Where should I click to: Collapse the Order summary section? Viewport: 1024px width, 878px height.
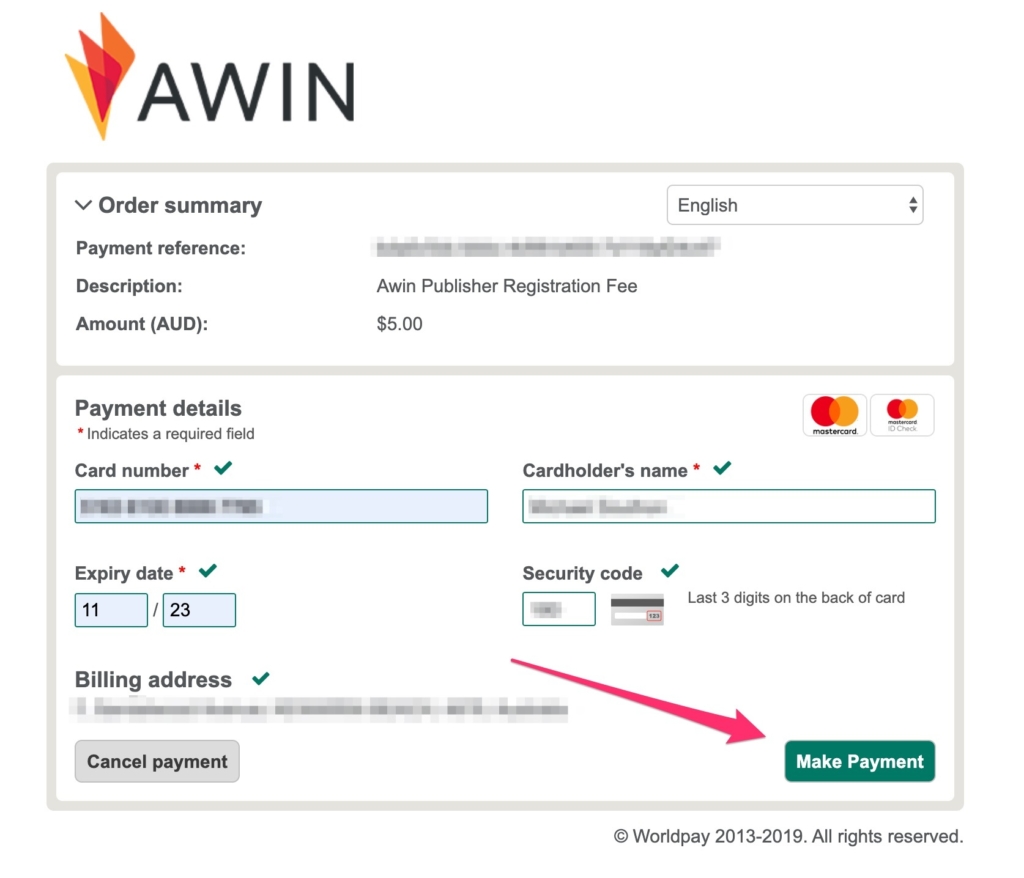(83, 205)
